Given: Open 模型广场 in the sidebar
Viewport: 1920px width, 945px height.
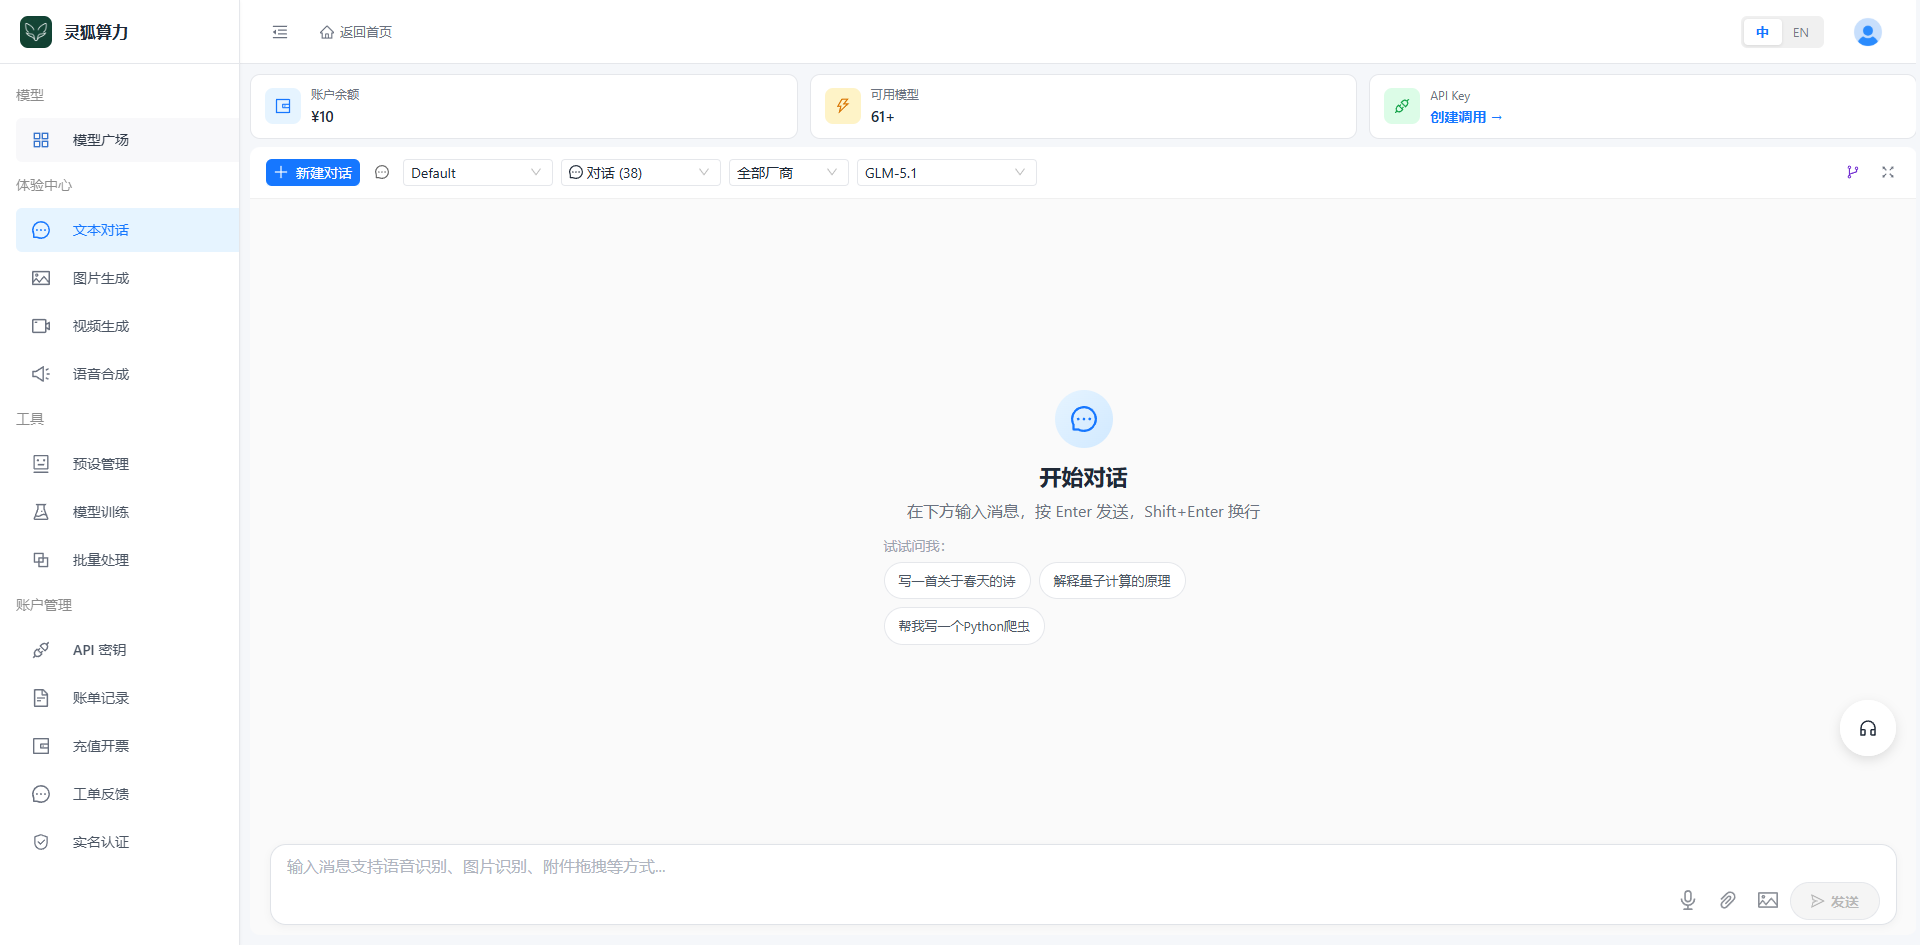Looking at the screenshot, I should (x=127, y=140).
